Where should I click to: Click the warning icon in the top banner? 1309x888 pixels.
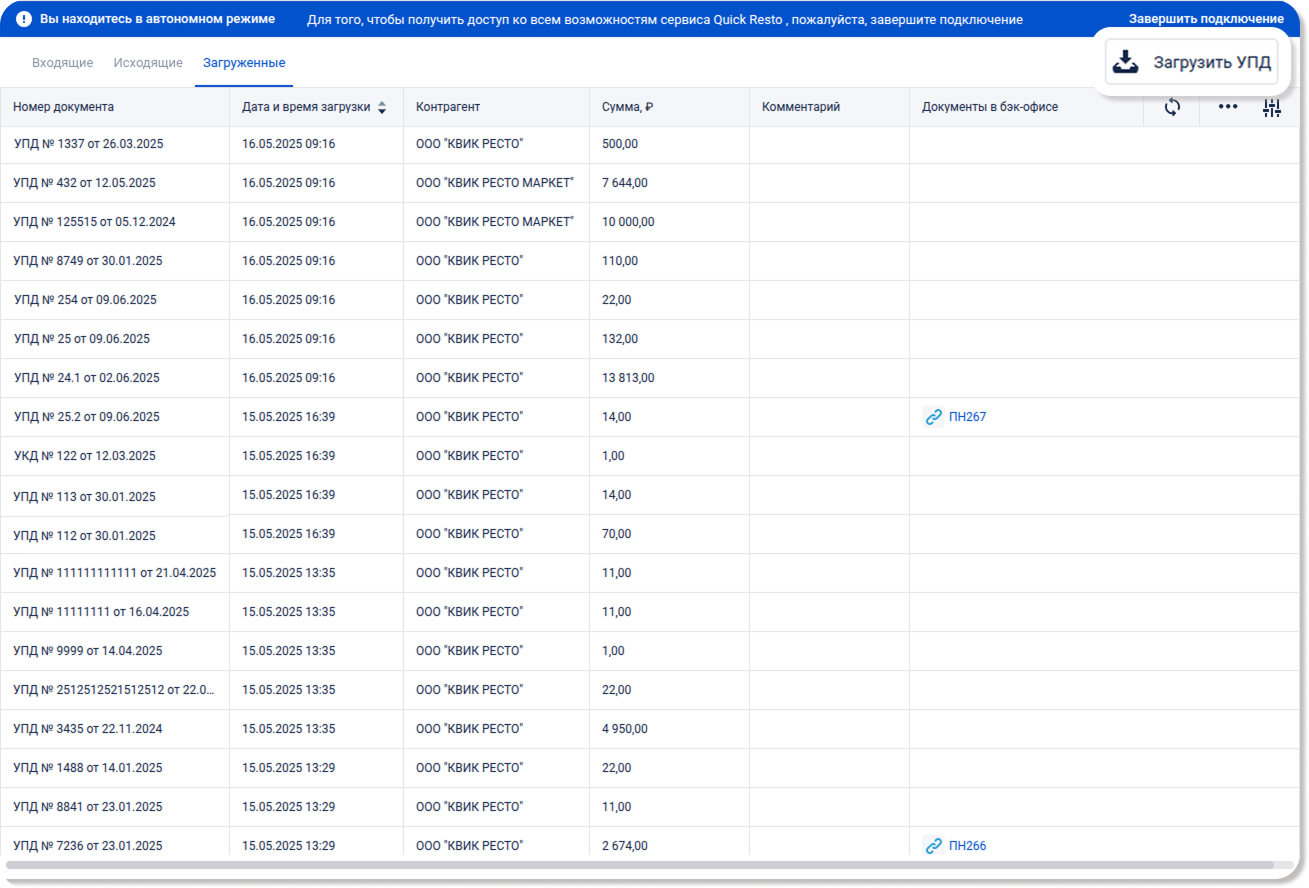[x=24, y=19]
